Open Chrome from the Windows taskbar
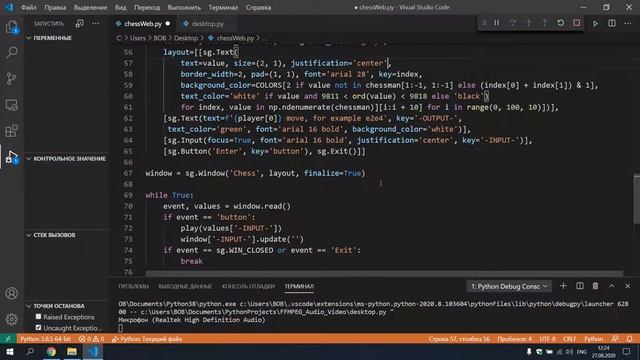Viewport: 640px width, 360px height. click(x=51, y=351)
